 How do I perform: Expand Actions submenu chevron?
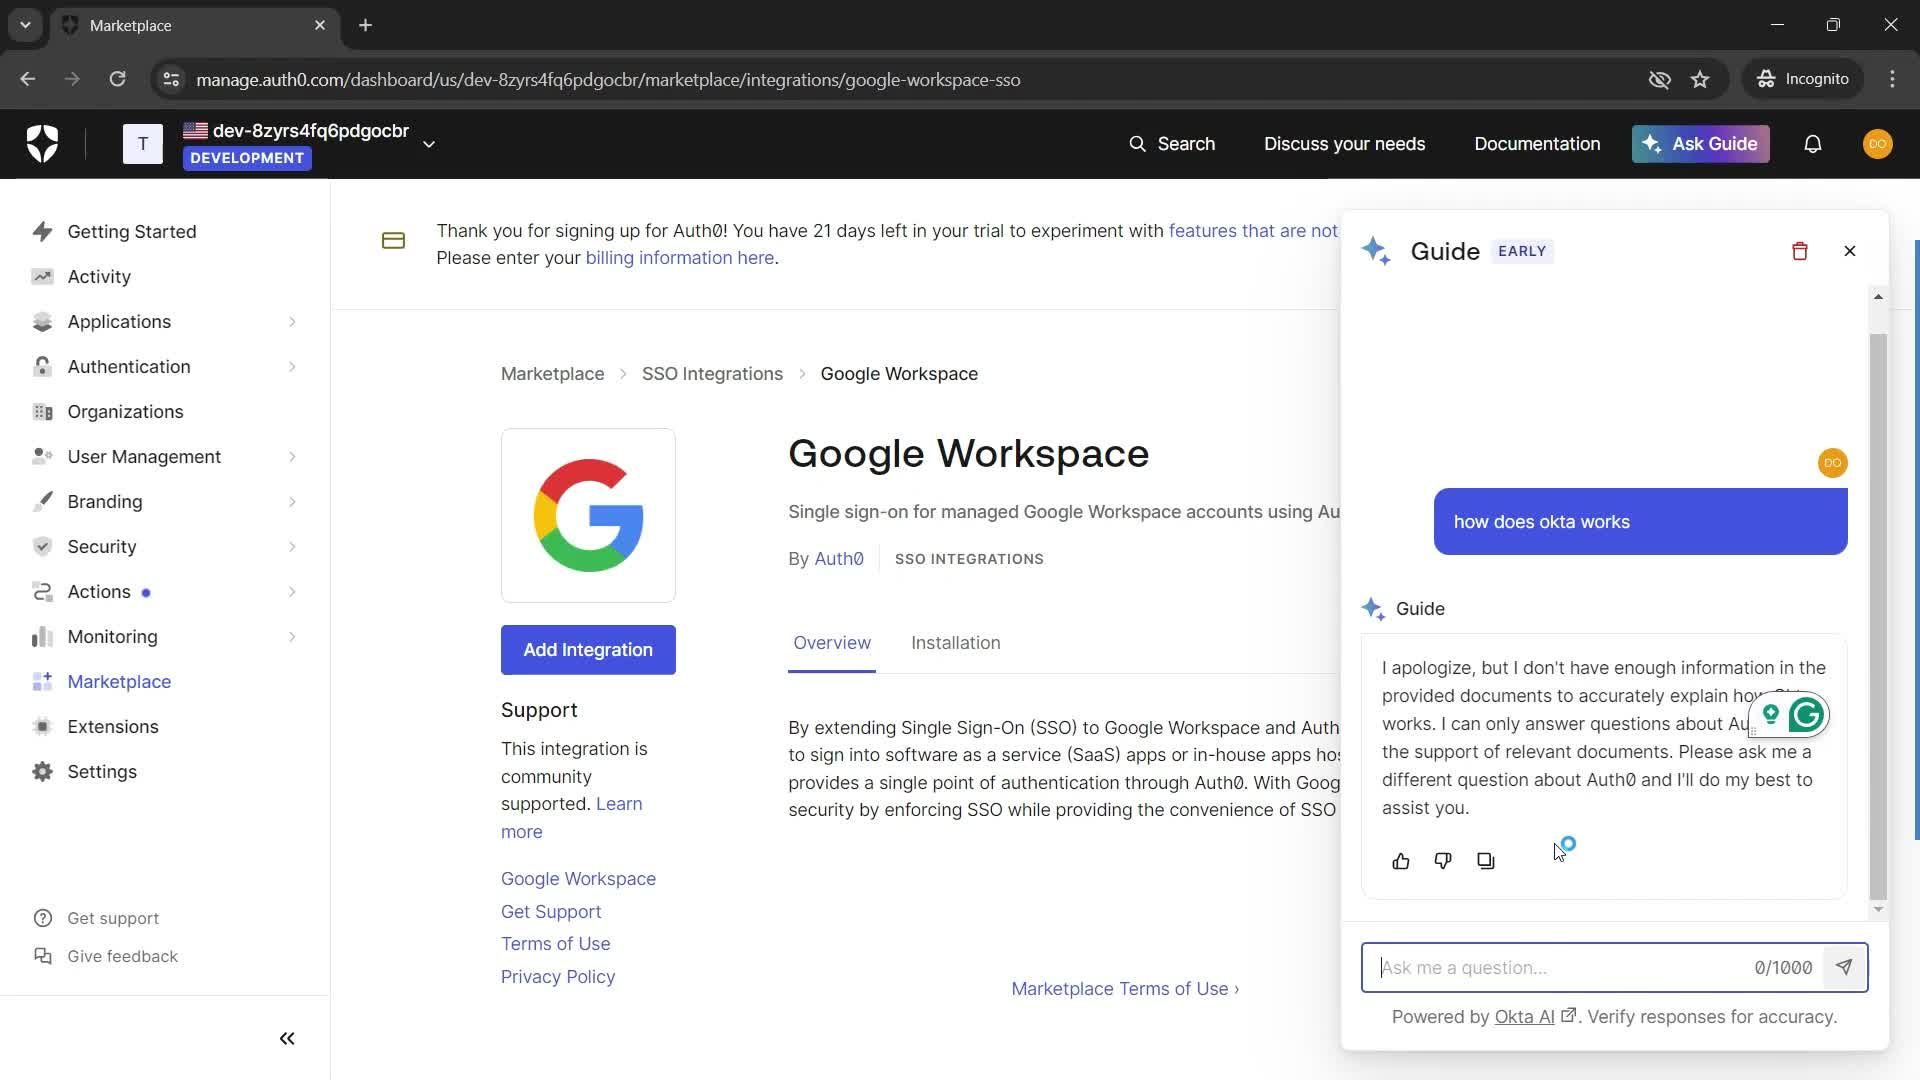[292, 592]
